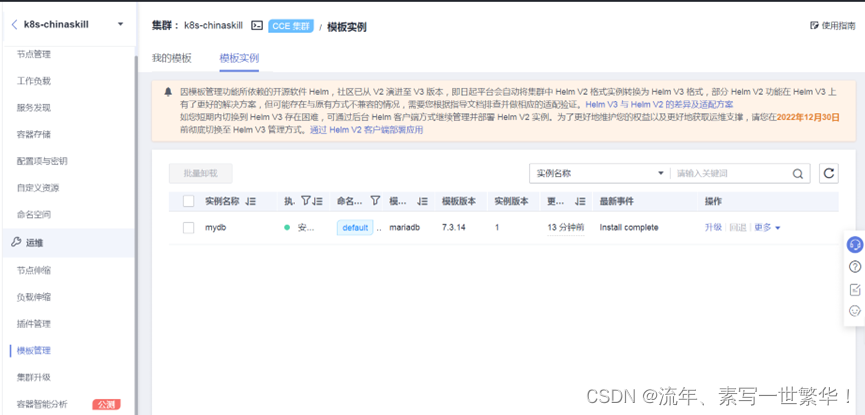This screenshot has width=865, height=415.
Task: Expand the 更多 actions dropdown
Action: tap(767, 227)
